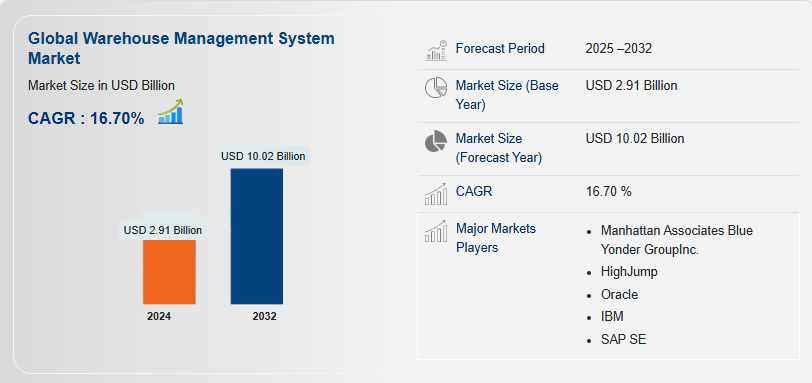Click the Oracle list entry
The image size is (812, 383).
[x=619, y=294]
